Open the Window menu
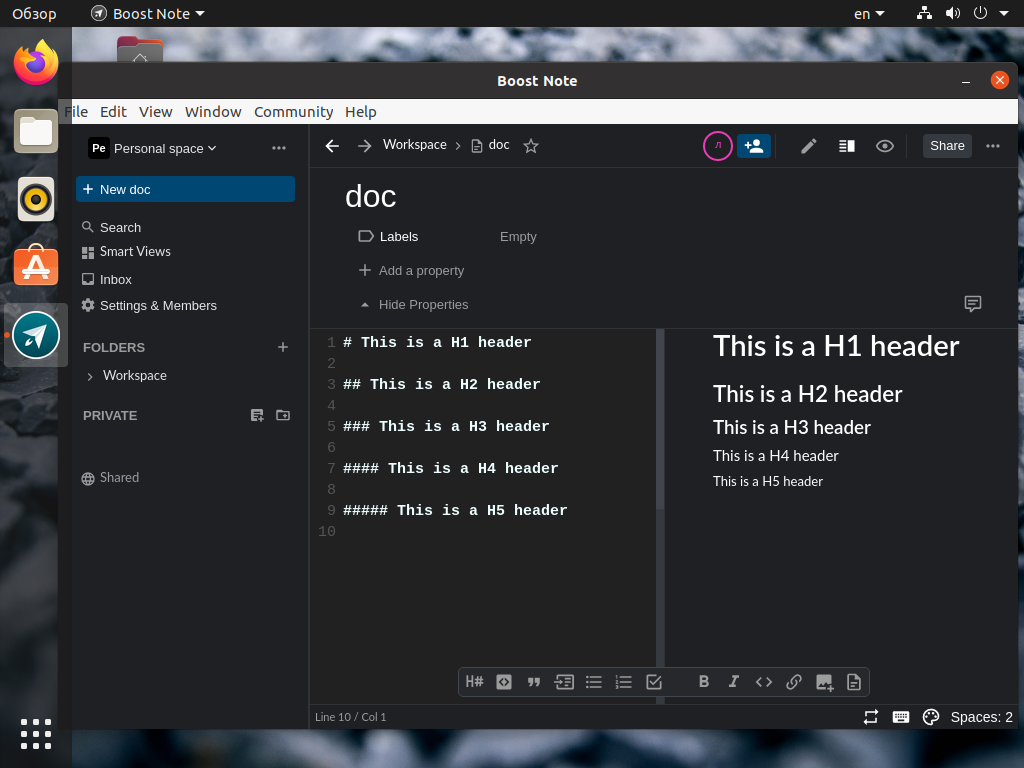 (213, 112)
